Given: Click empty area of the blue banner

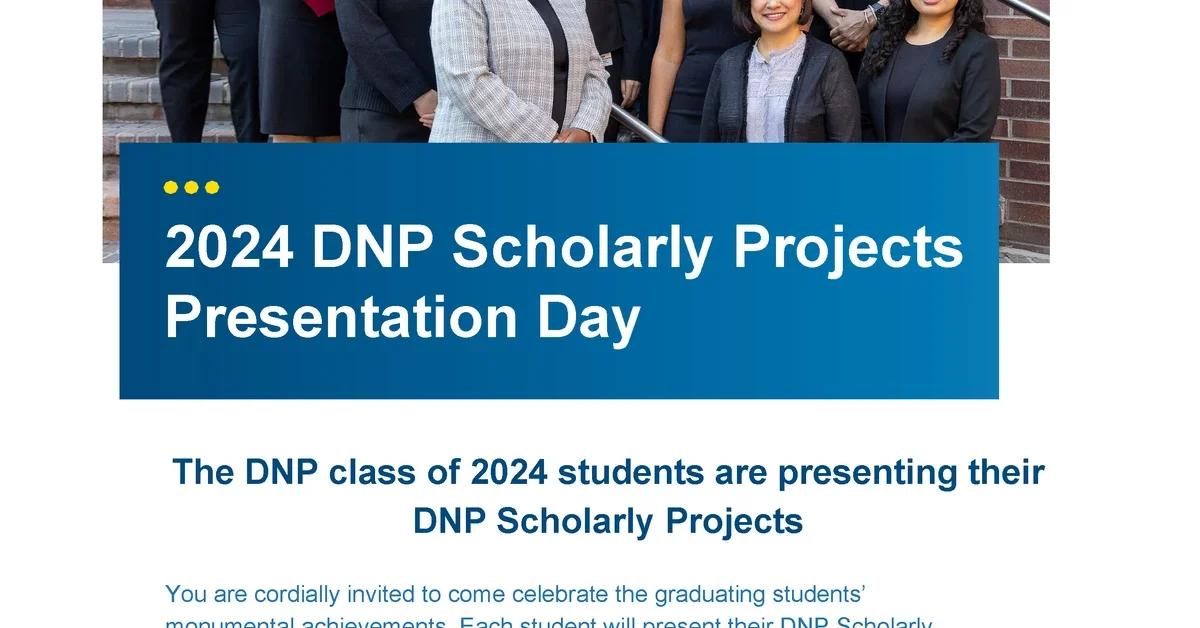Looking at the screenshot, I should click(820, 340).
